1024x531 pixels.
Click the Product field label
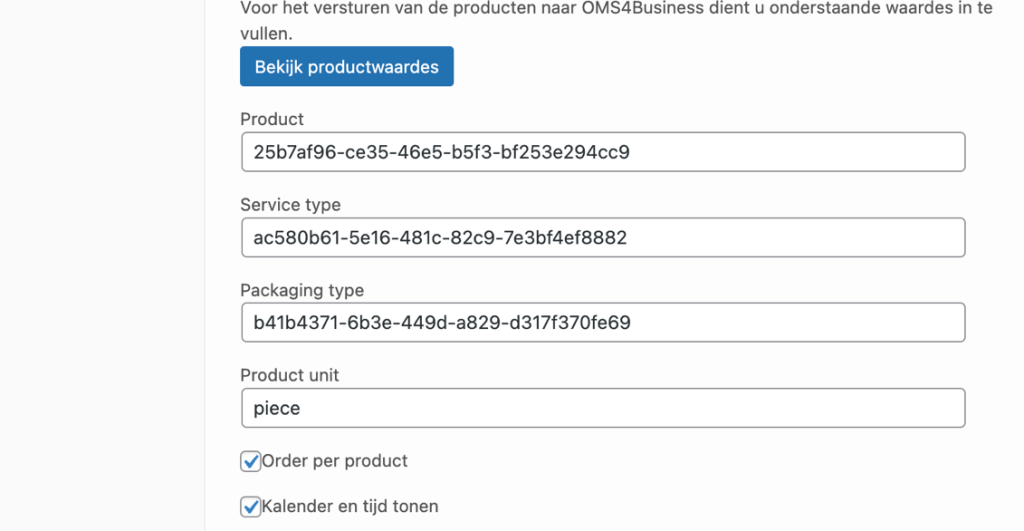(x=272, y=119)
